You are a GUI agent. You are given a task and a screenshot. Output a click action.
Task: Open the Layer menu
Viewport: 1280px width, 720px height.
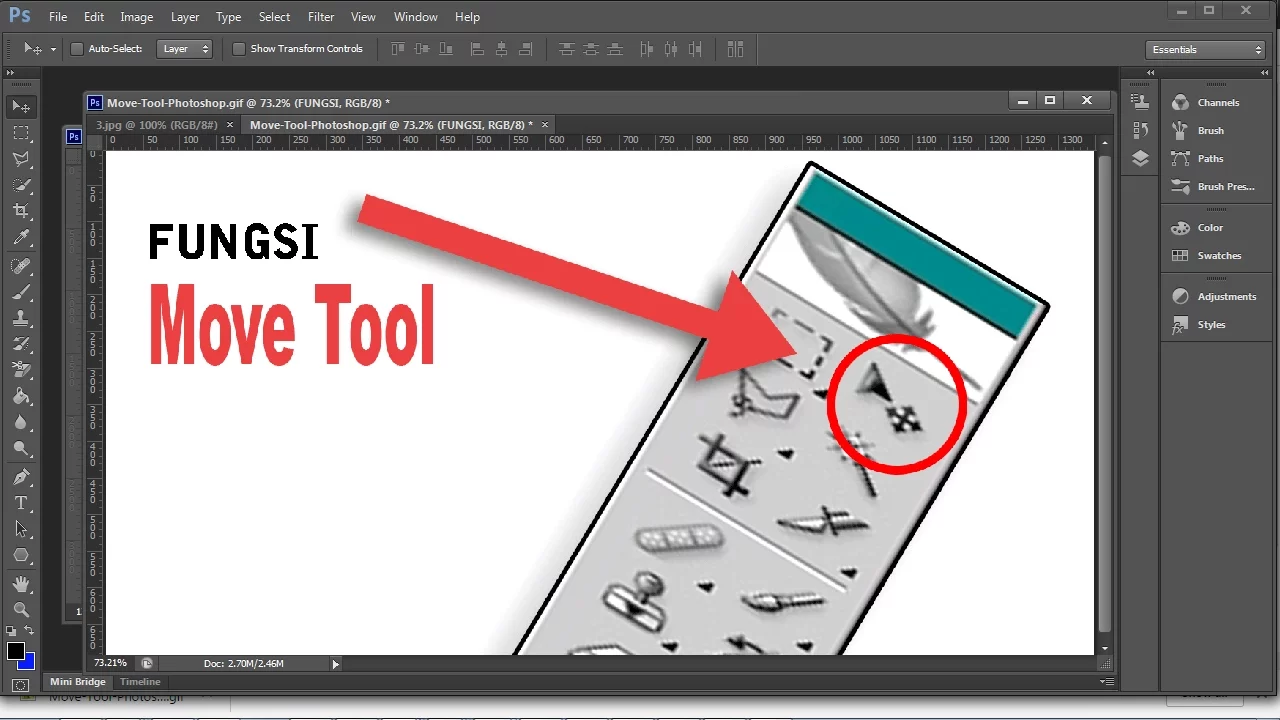click(x=185, y=17)
